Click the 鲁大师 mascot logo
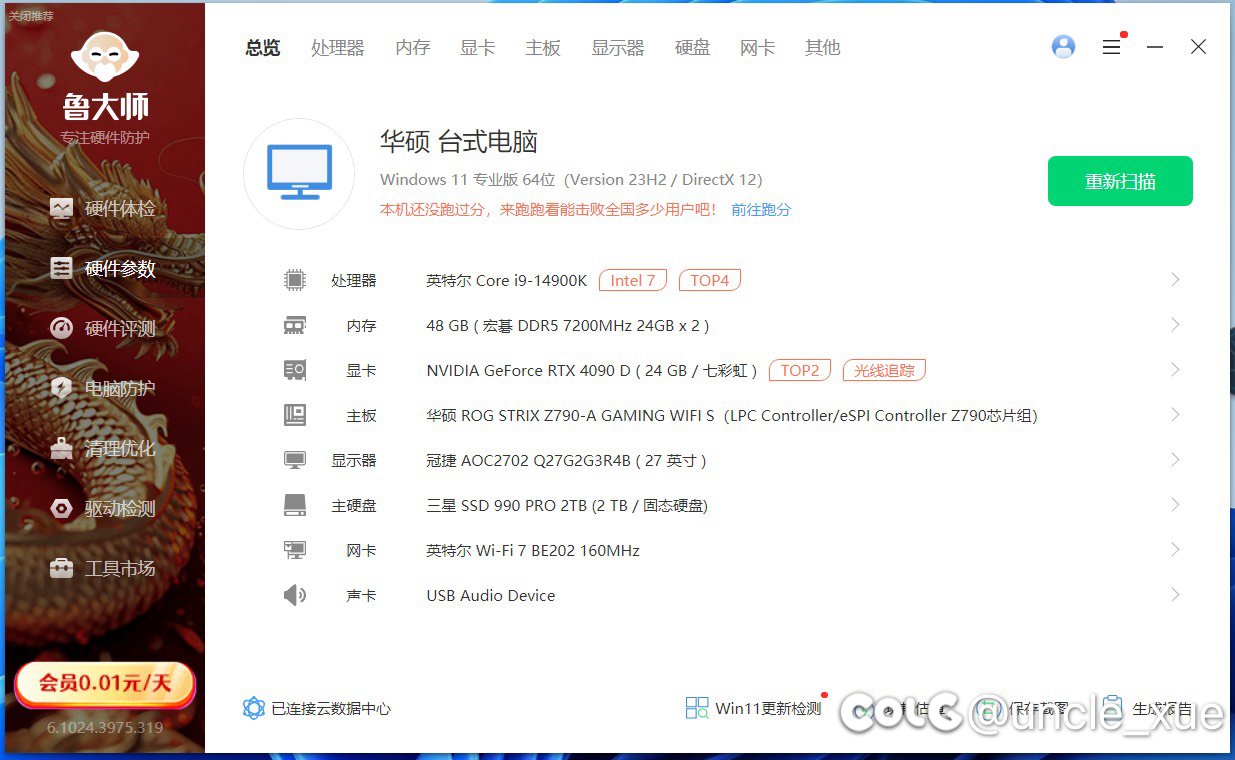The height and width of the screenshot is (760, 1235). click(x=105, y=57)
